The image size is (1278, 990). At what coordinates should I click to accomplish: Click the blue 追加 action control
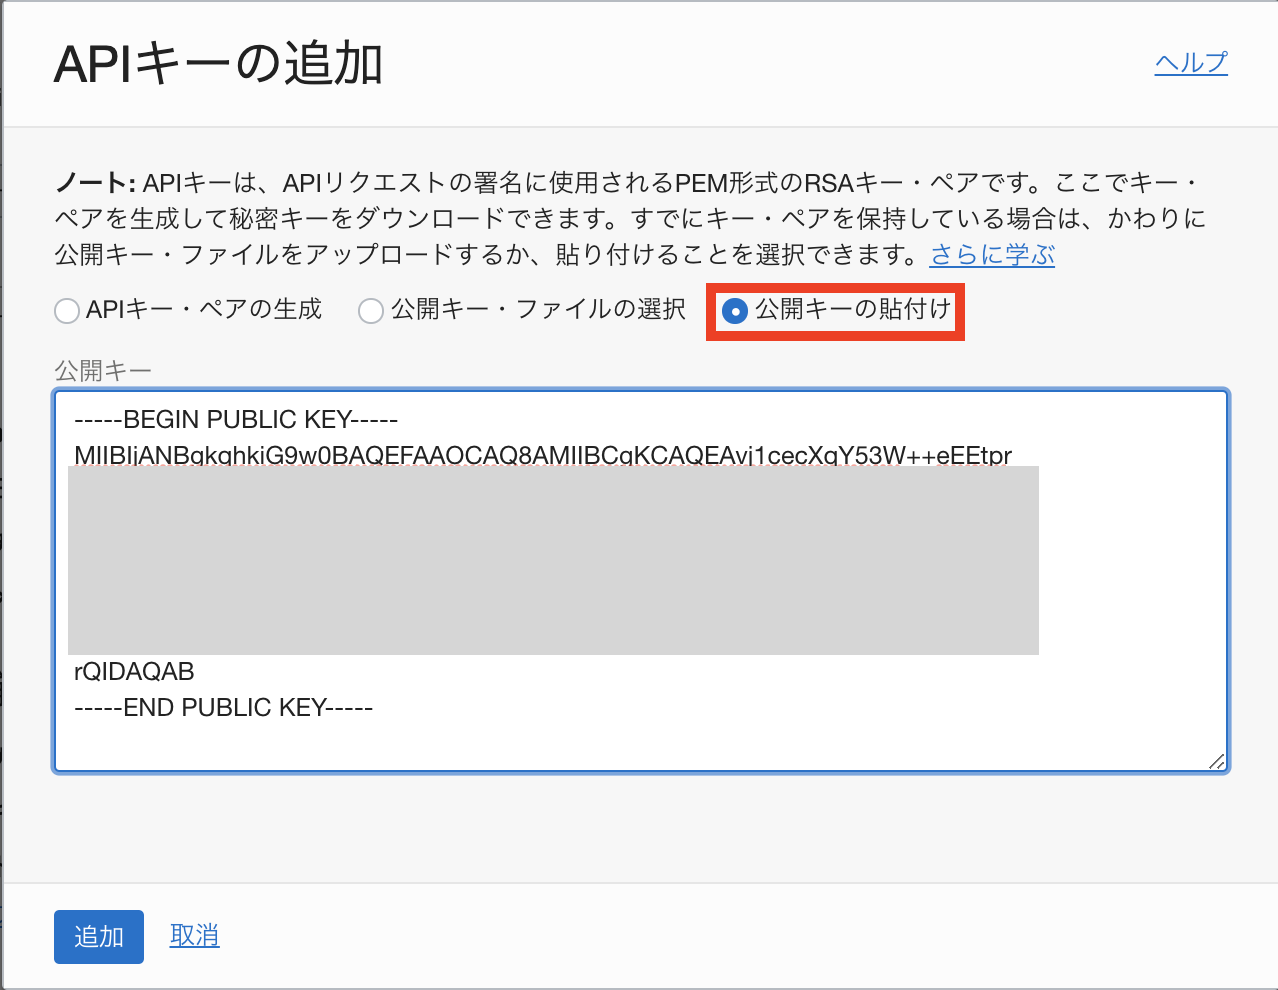98,936
